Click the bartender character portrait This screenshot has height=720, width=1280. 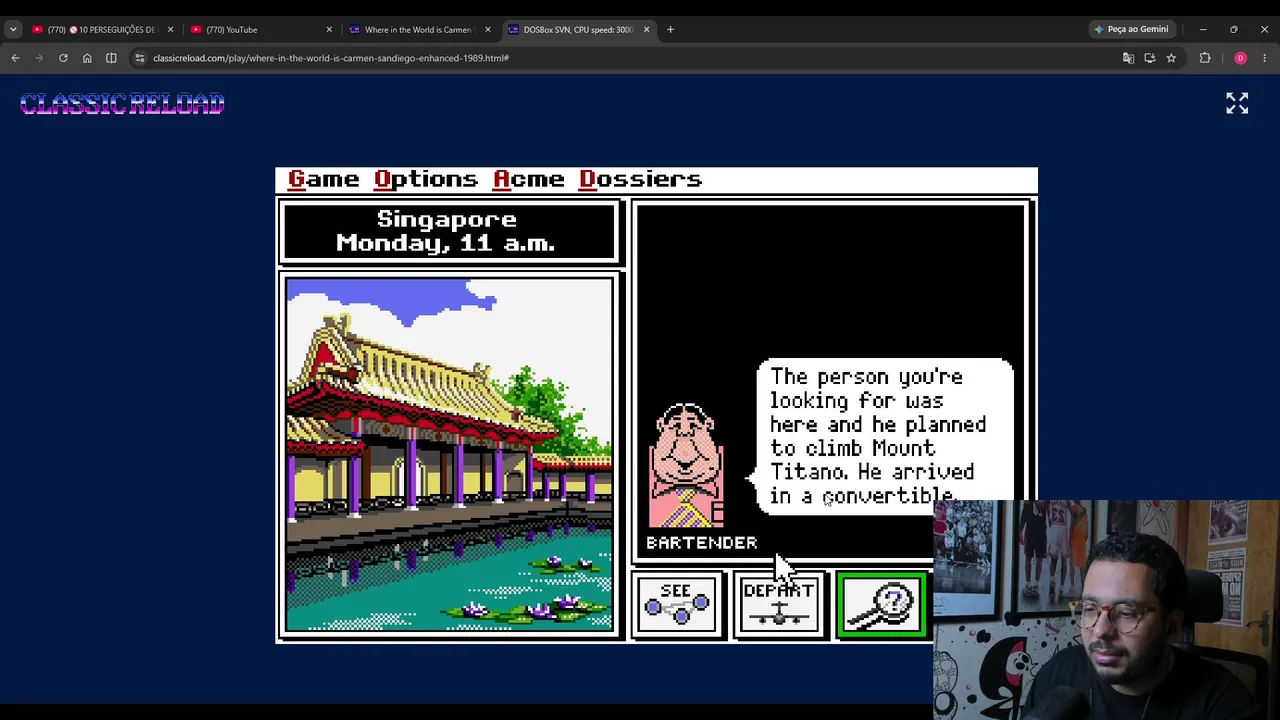tap(687, 465)
